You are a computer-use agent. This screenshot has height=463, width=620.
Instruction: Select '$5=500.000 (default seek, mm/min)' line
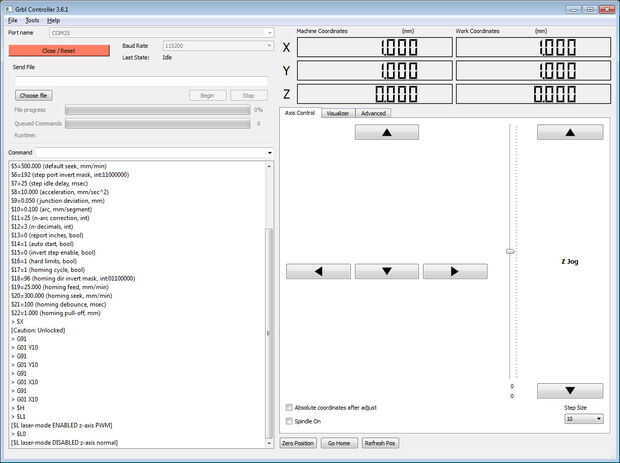tap(59, 166)
